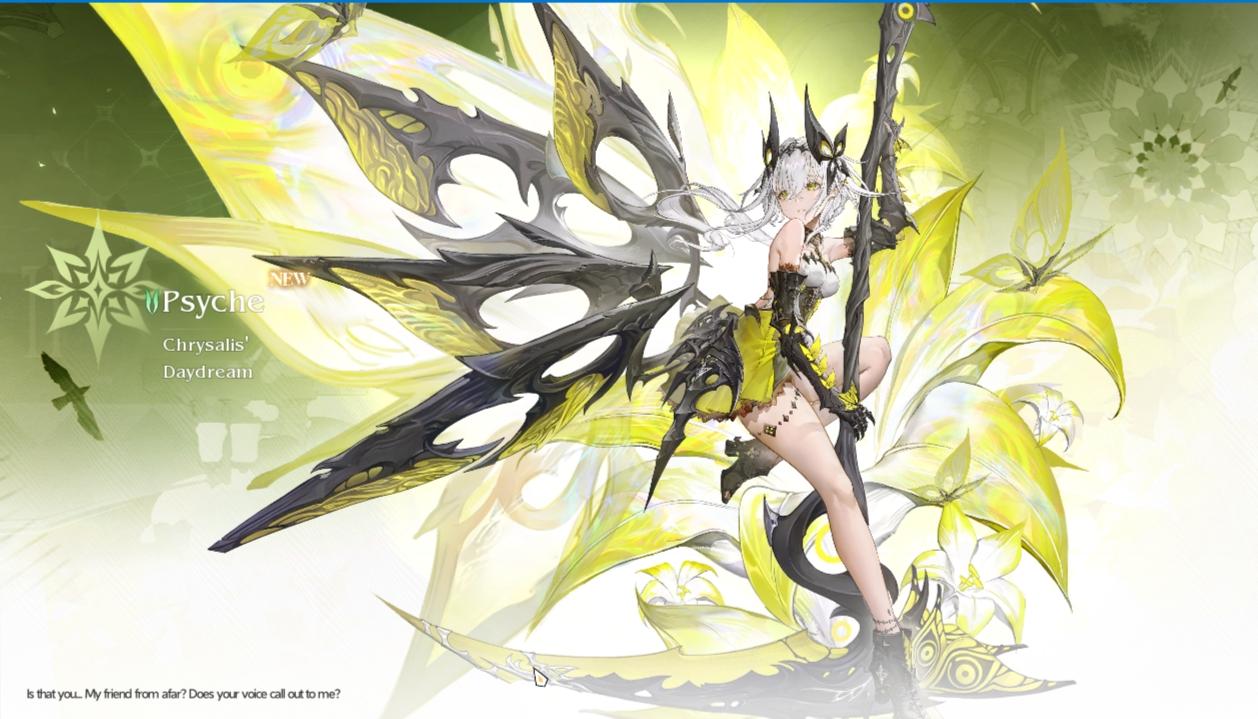Click the small bird in the top-right corner
The width and height of the screenshot is (1258, 719).
tap(1229, 84)
